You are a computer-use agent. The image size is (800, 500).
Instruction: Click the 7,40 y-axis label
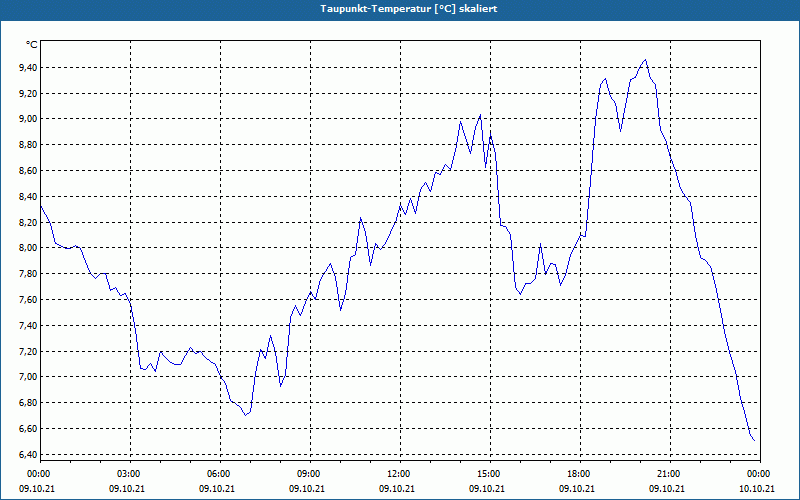[29, 326]
